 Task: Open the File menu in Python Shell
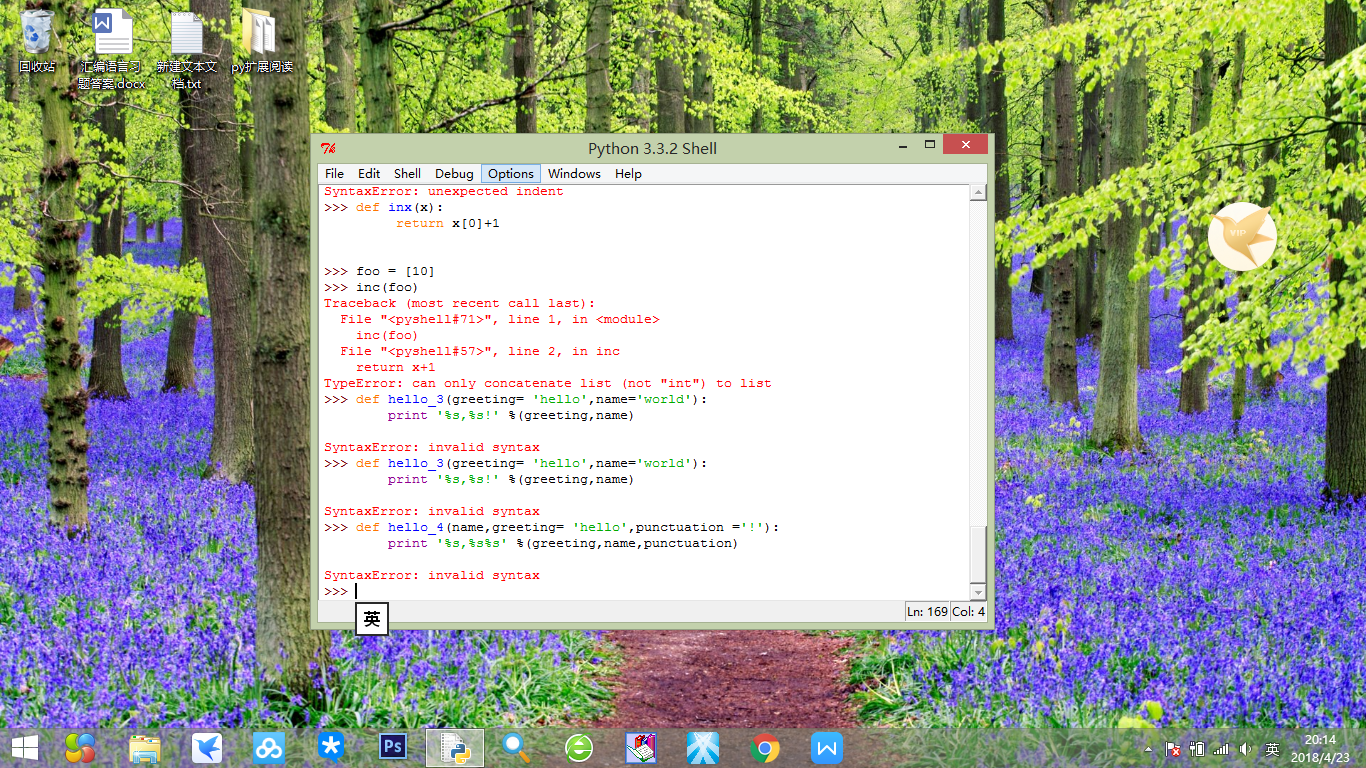[334, 173]
